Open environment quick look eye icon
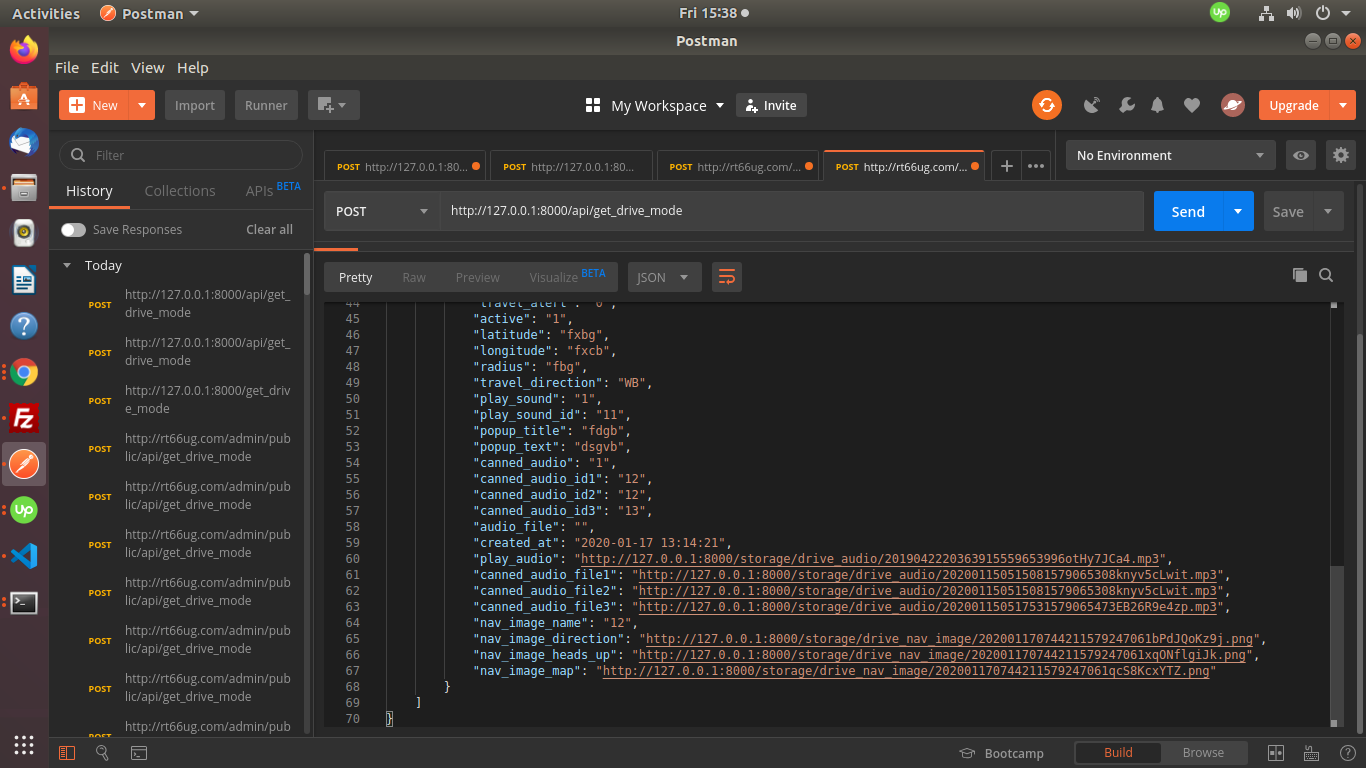The image size is (1366, 768). 1300,155
